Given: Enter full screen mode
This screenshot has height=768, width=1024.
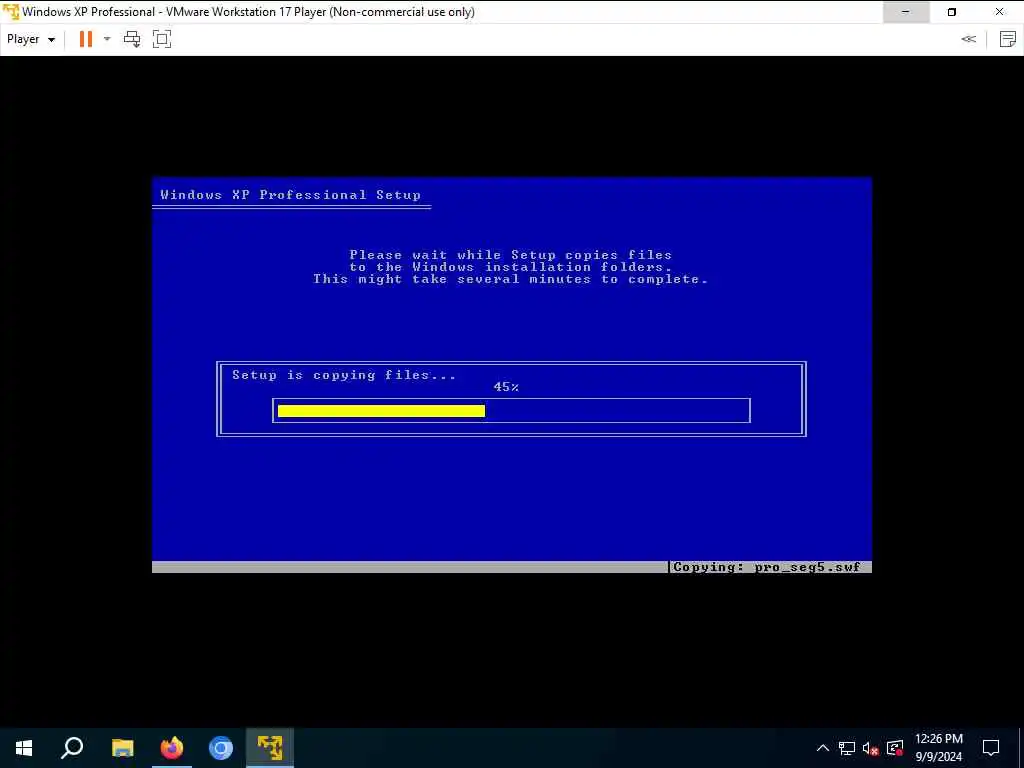Looking at the screenshot, I should [x=162, y=39].
